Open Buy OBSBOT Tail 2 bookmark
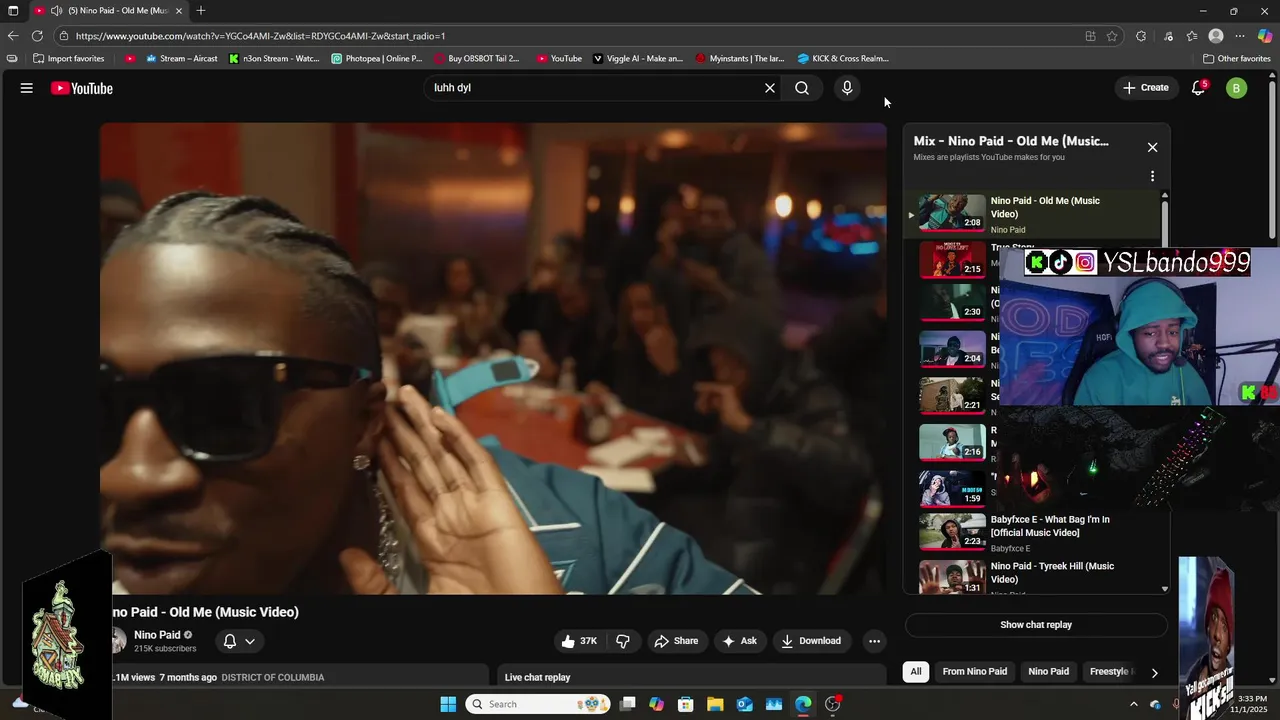The height and width of the screenshot is (720, 1280). tap(477, 59)
